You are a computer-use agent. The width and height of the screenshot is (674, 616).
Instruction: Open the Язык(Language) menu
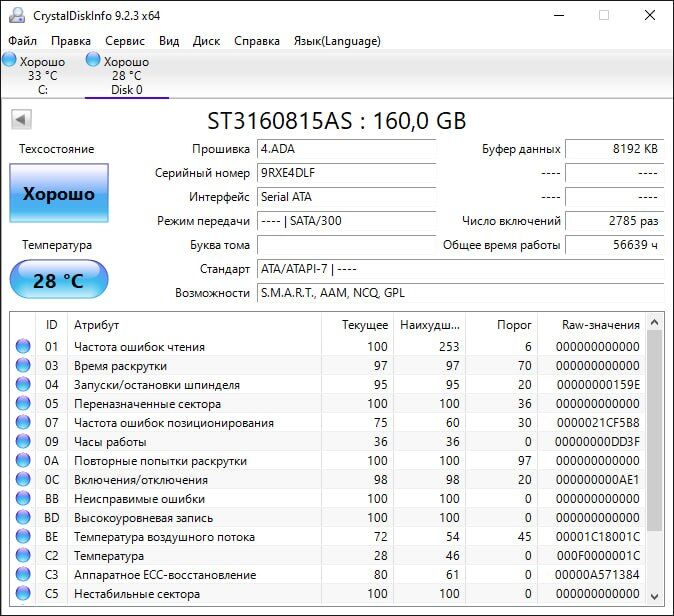click(x=336, y=41)
